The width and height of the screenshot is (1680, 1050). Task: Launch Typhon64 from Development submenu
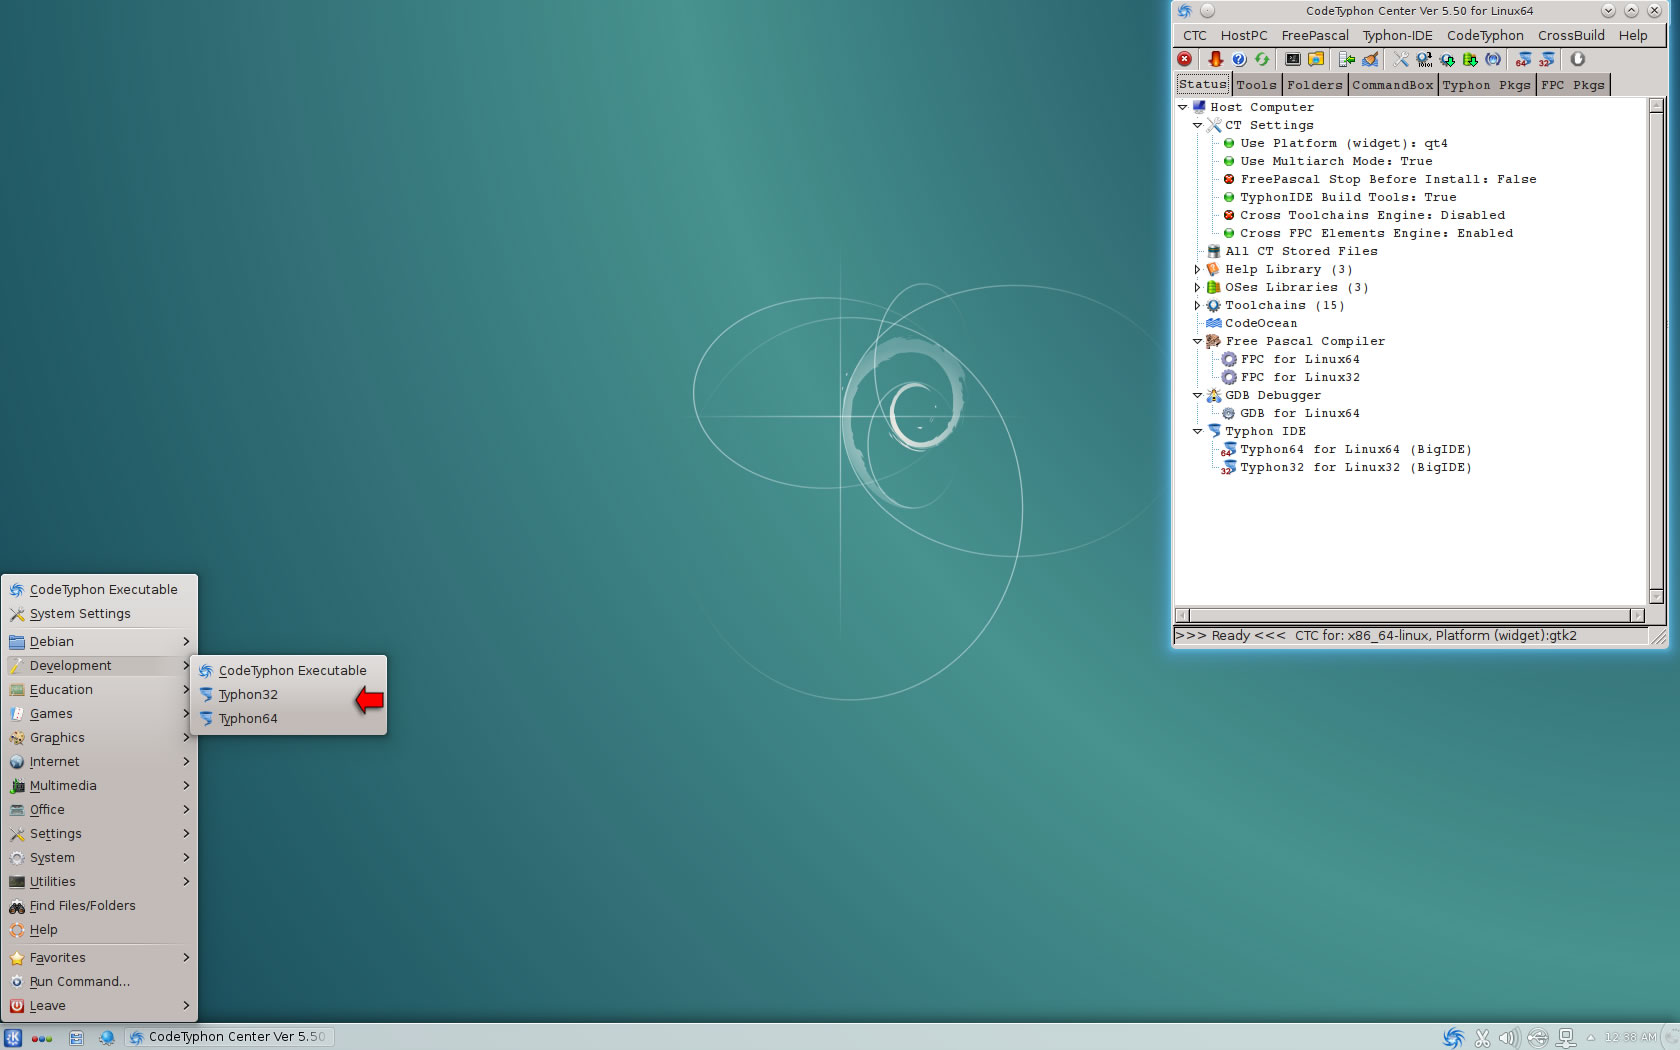click(x=288, y=719)
